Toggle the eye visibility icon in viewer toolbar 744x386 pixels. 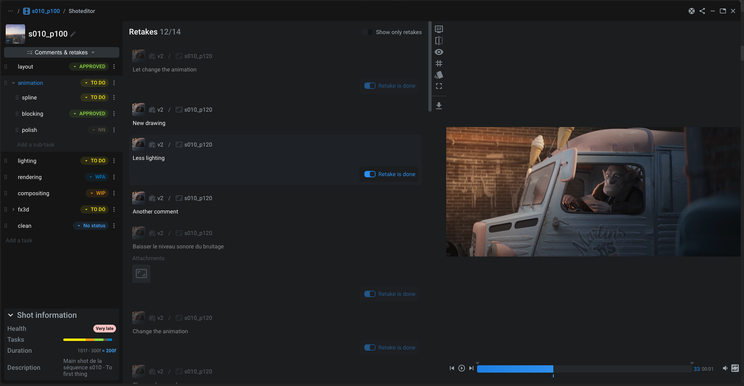click(x=439, y=52)
